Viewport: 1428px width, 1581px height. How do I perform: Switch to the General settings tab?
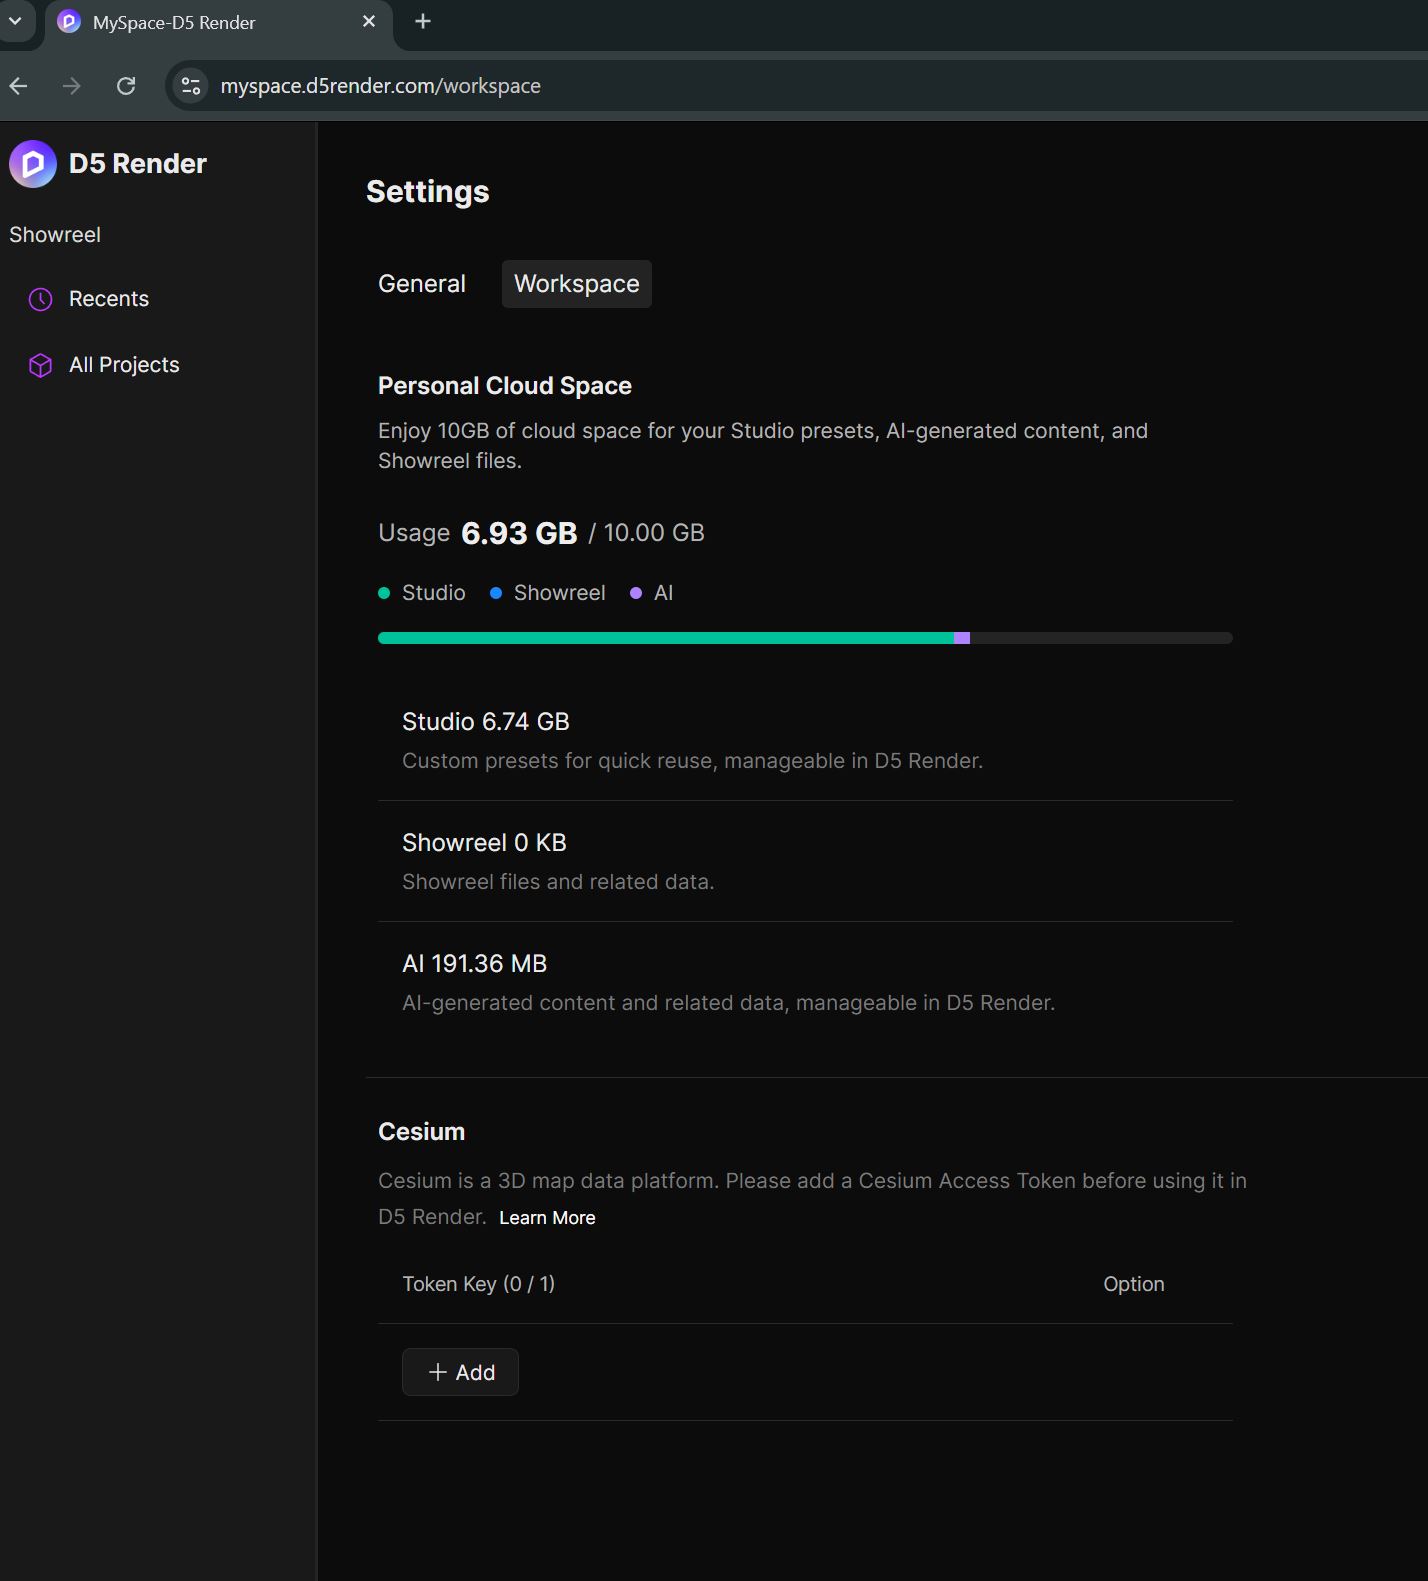tap(421, 284)
